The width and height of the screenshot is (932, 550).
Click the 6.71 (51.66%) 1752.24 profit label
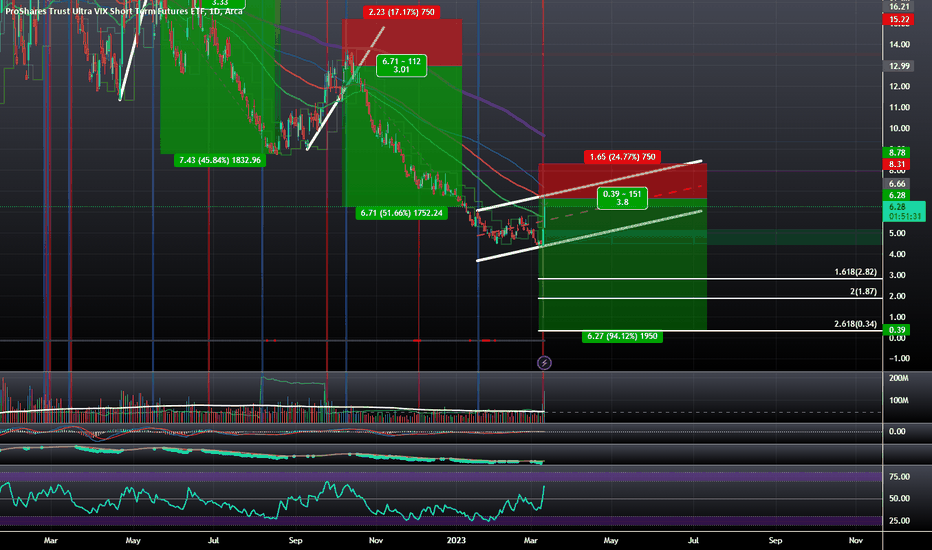(401, 213)
